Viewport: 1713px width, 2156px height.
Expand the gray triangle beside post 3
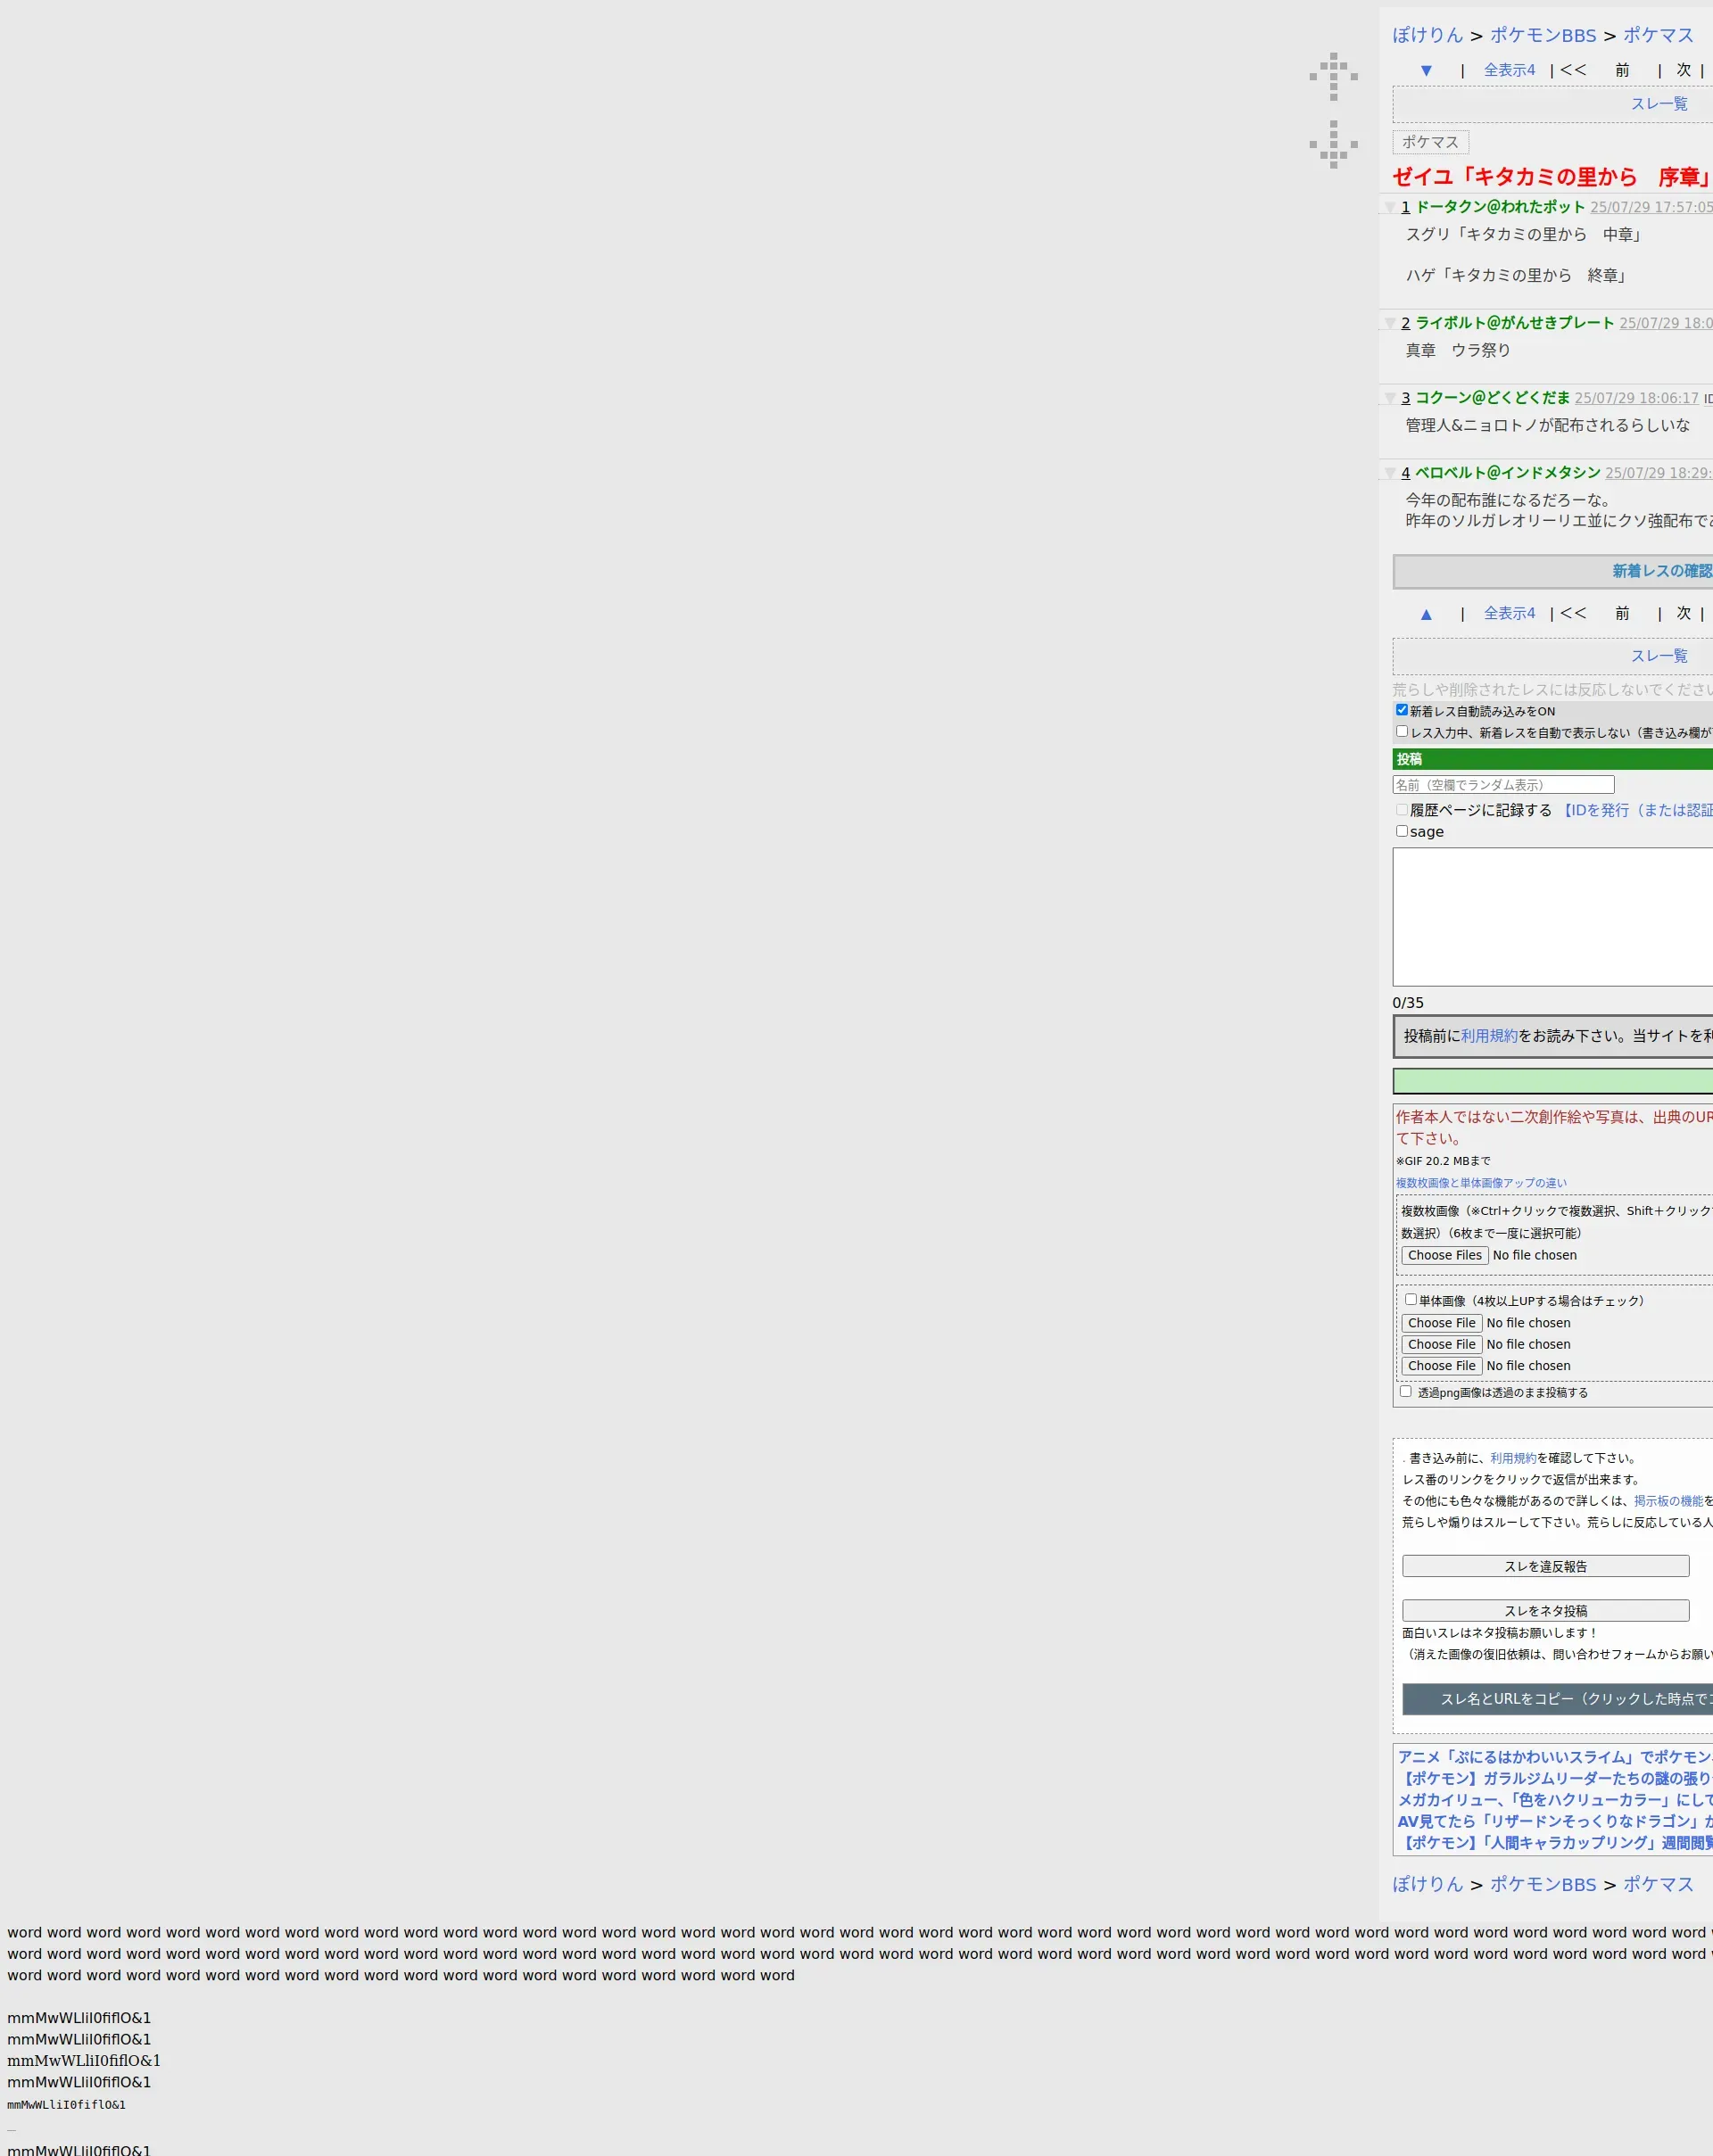point(1389,398)
